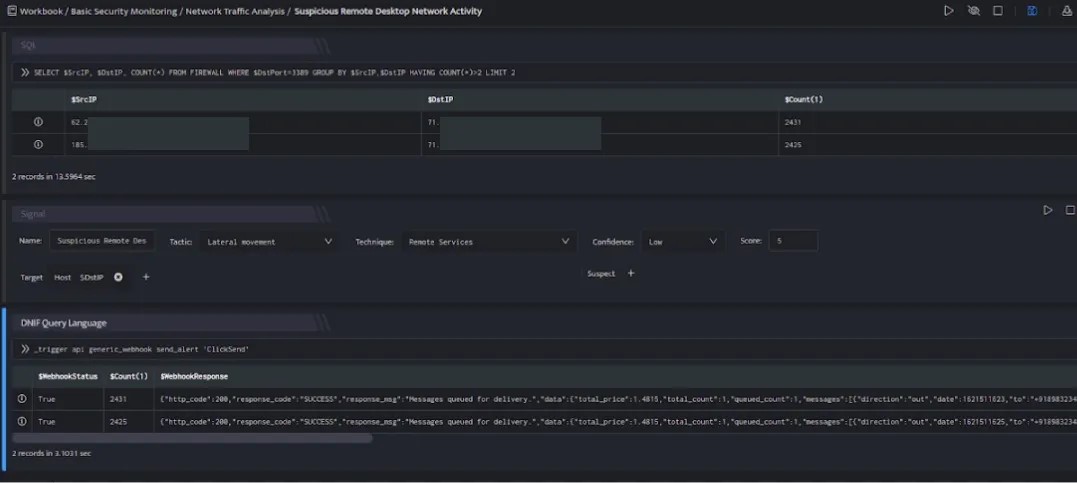
Task: Open the Basic Security Monitoring breadcrumb
Action: 124,11
